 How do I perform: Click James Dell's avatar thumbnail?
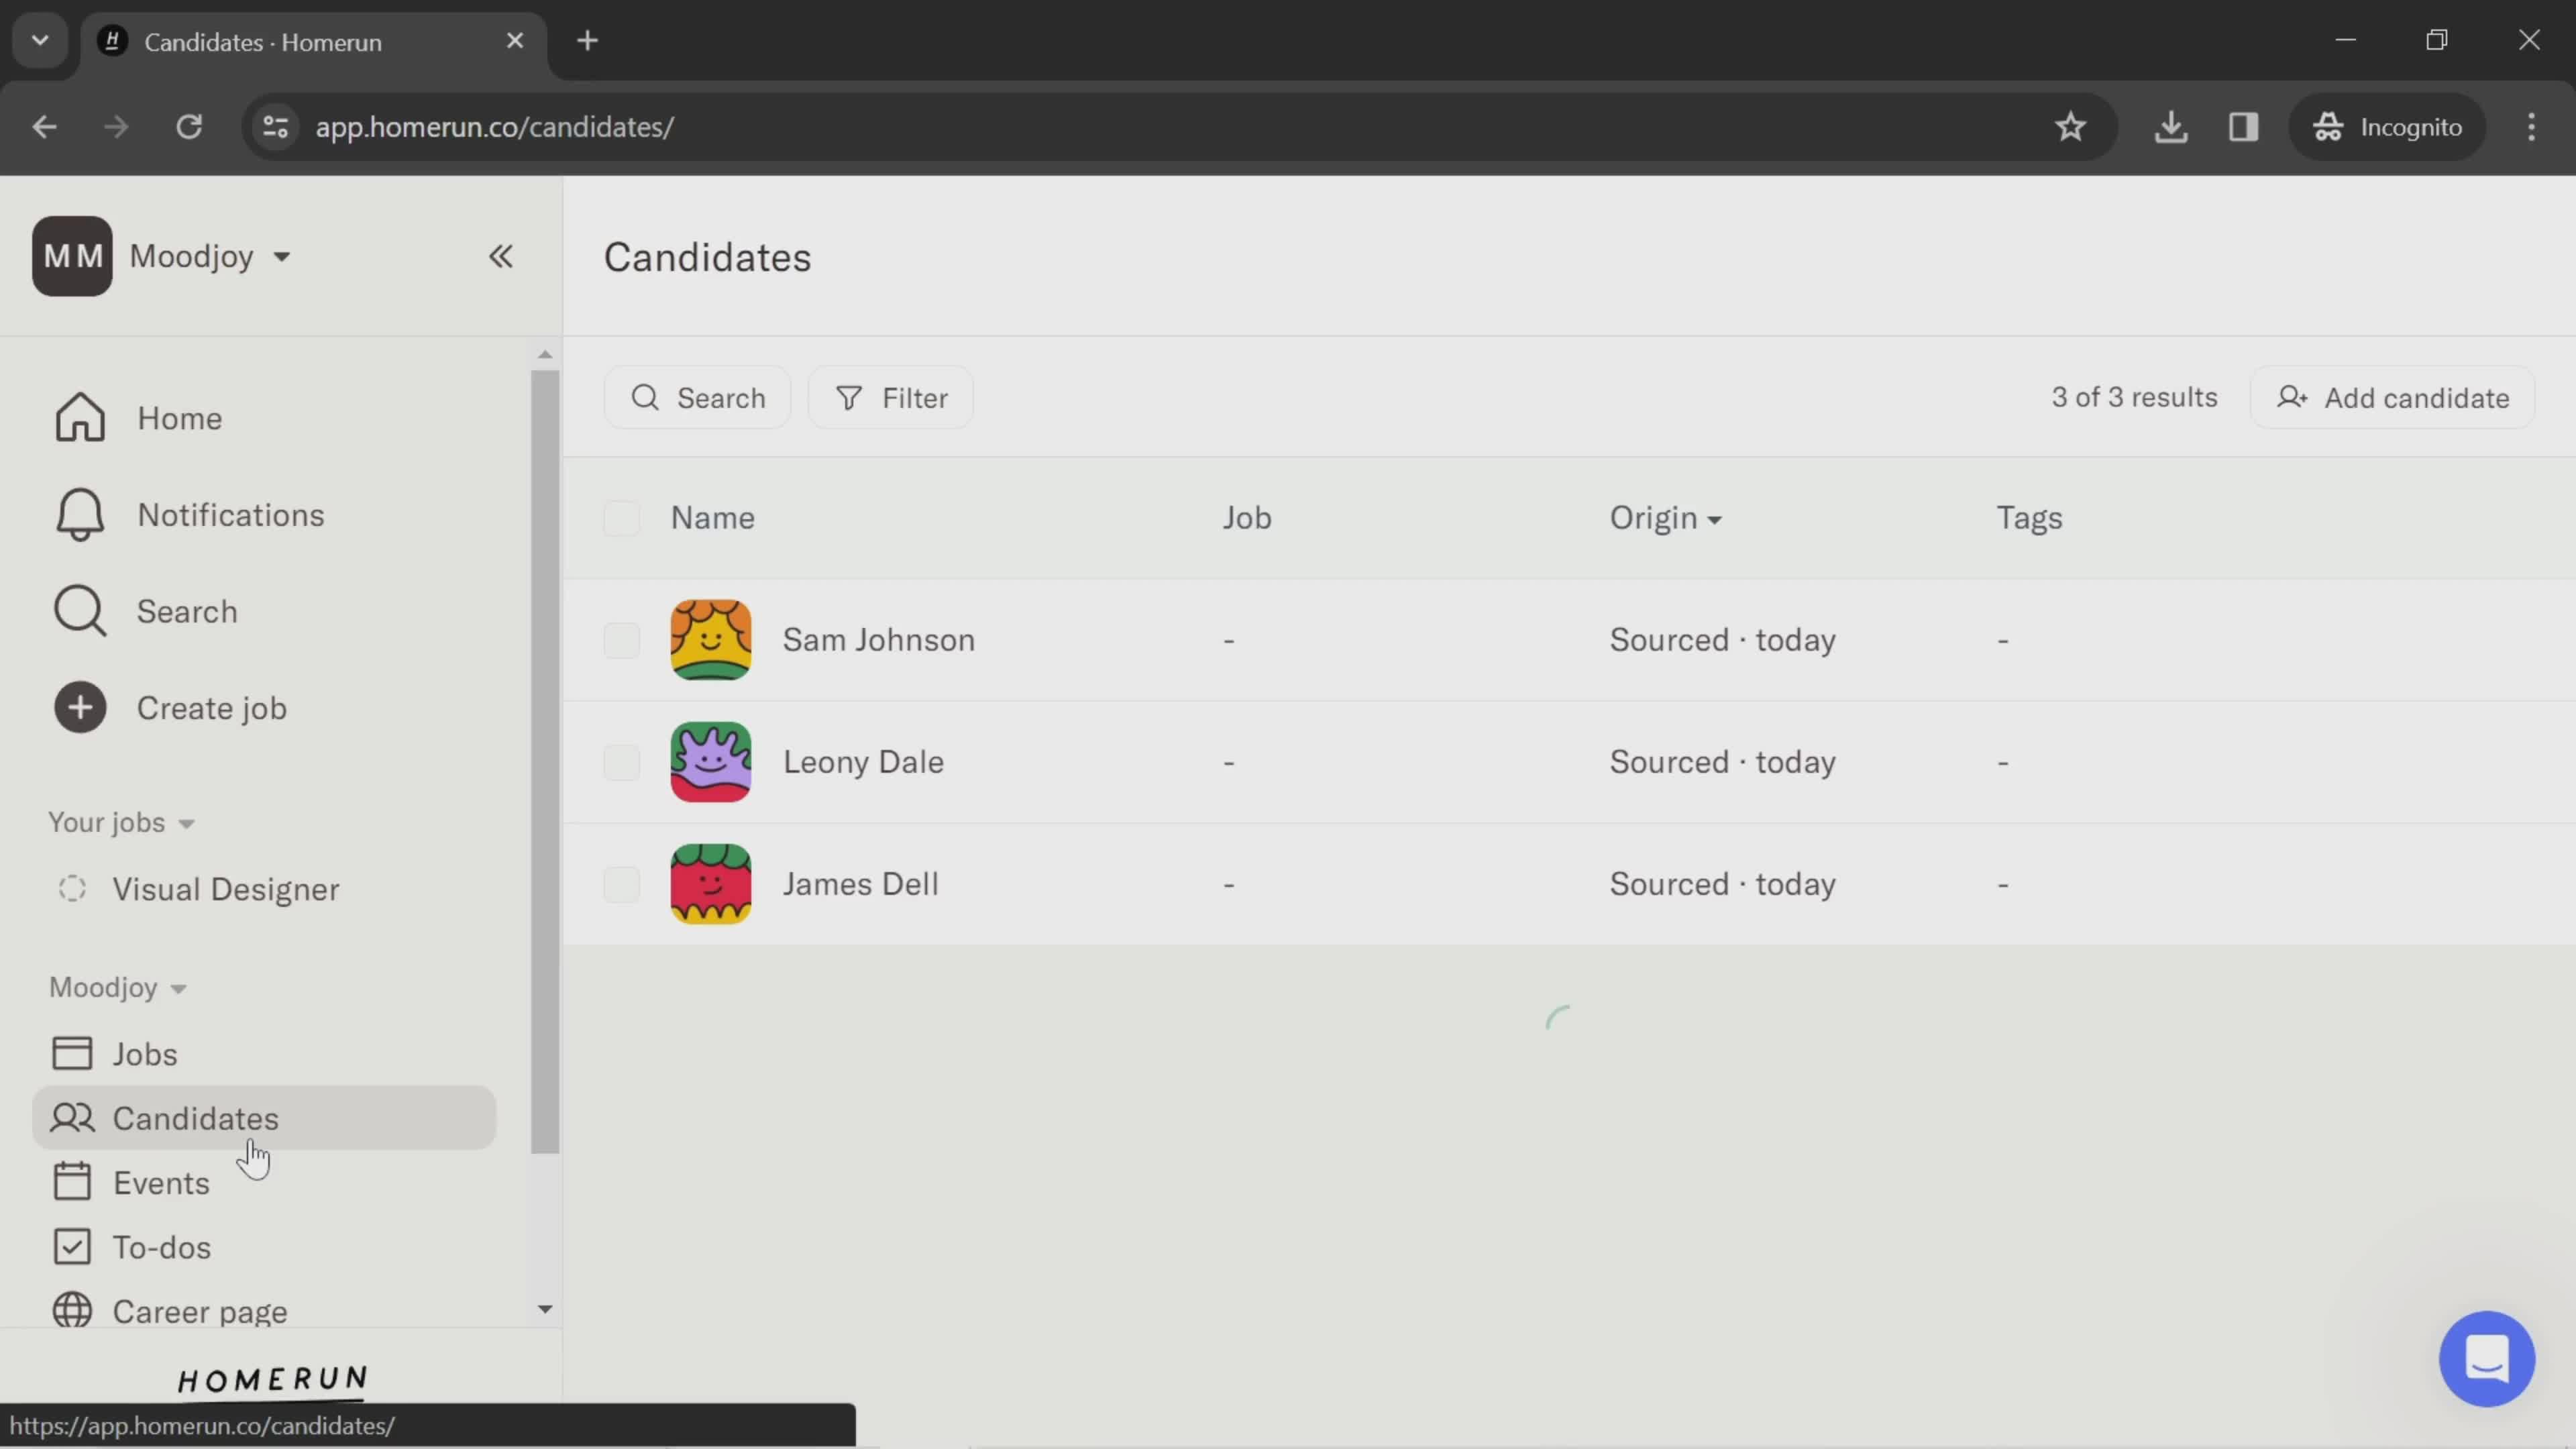pyautogui.click(x=710, y=884)
